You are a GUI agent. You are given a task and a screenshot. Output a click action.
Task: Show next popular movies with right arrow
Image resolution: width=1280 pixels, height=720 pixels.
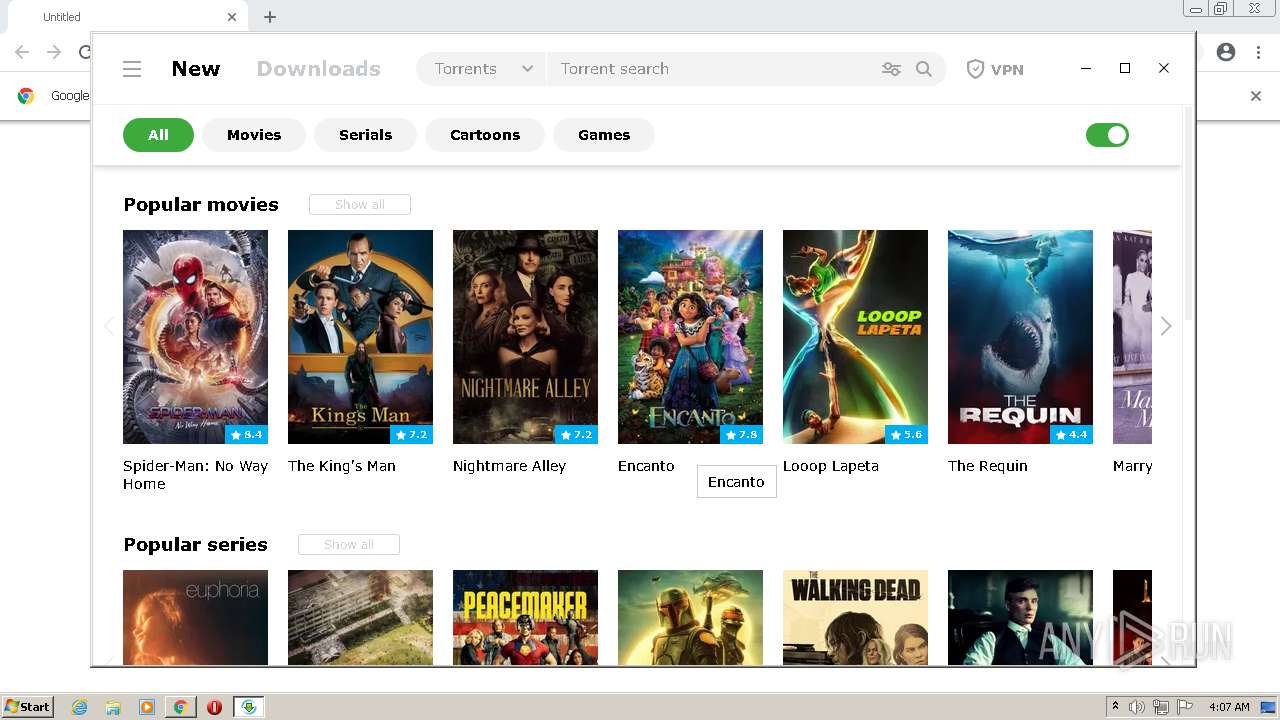(1166, 327)
